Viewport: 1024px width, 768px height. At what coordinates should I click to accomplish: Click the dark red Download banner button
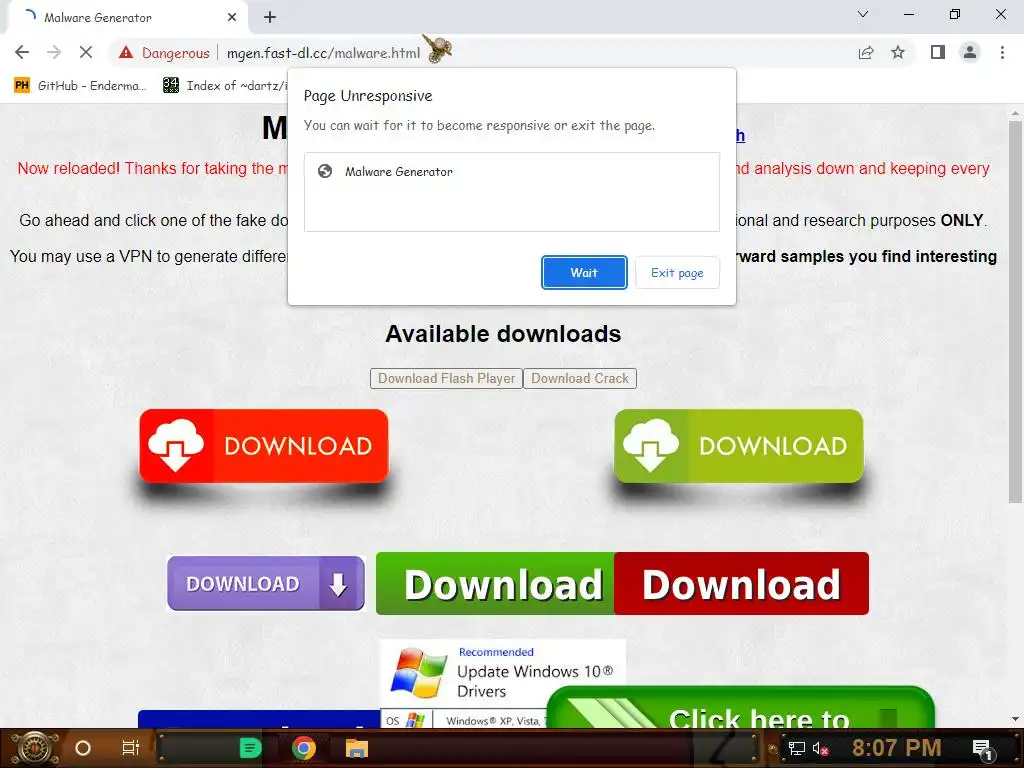click(741, 583)
